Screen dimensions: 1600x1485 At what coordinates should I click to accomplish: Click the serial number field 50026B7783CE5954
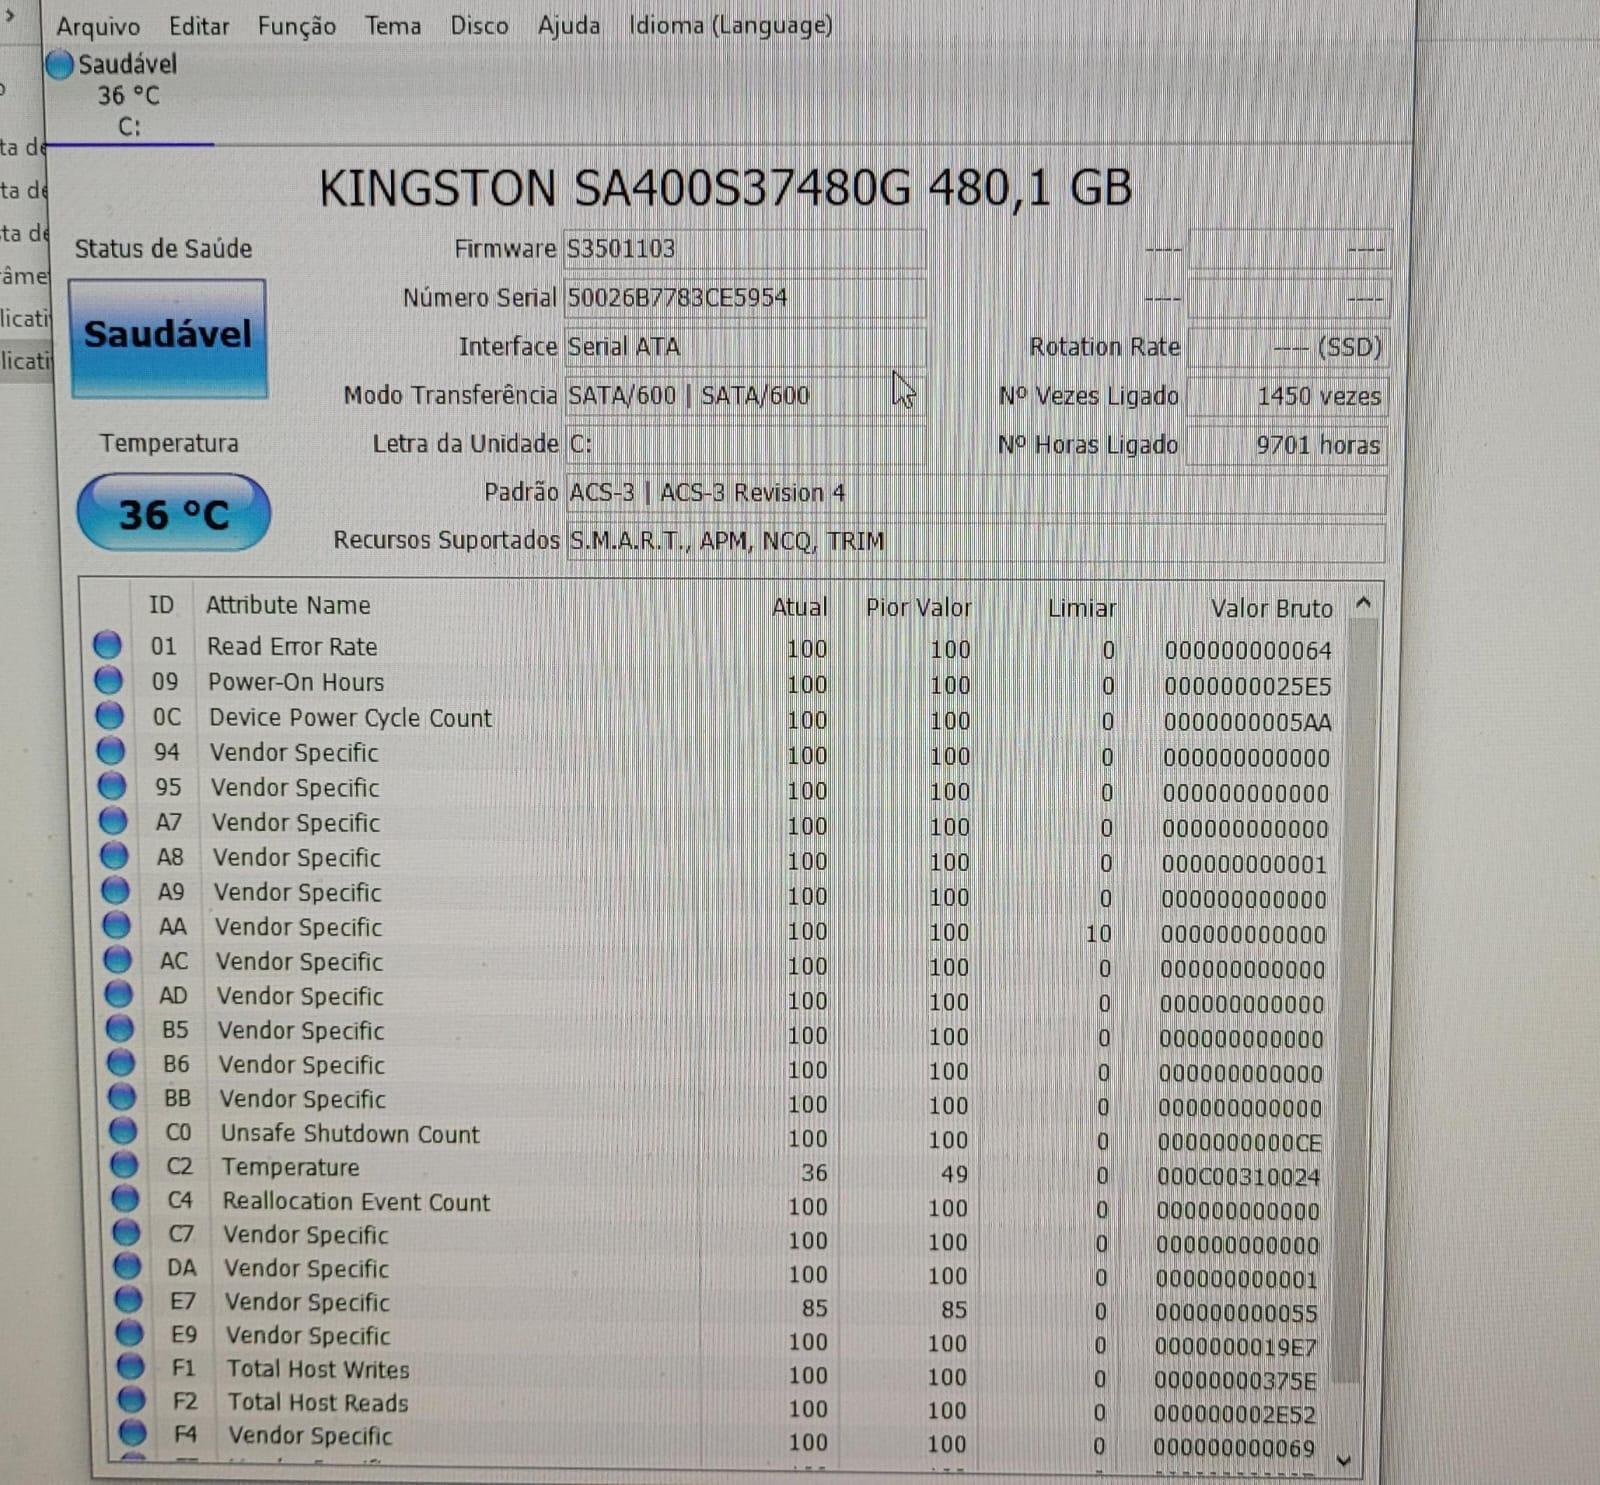(744, 298)
